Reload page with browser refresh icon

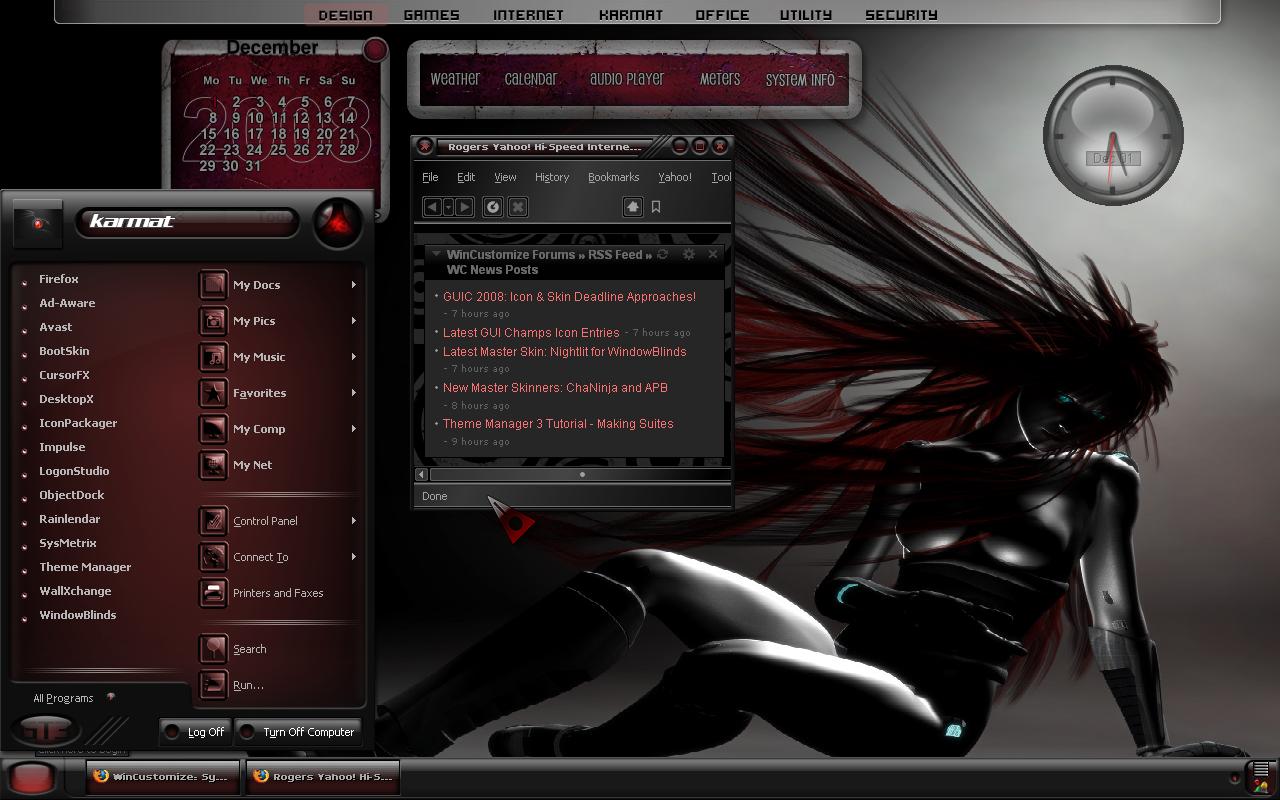[493, 207]
